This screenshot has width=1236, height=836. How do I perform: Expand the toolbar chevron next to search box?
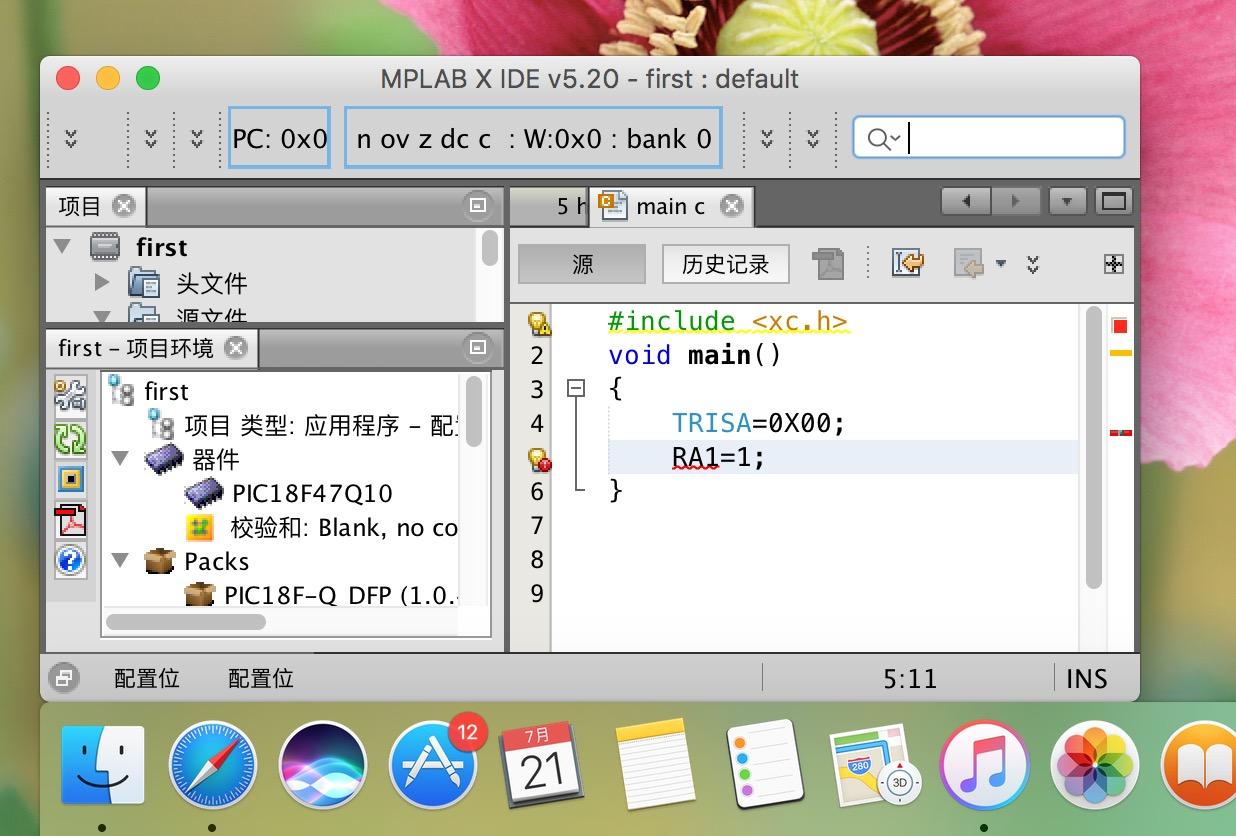pyautogui.click(x=813, y=138)
